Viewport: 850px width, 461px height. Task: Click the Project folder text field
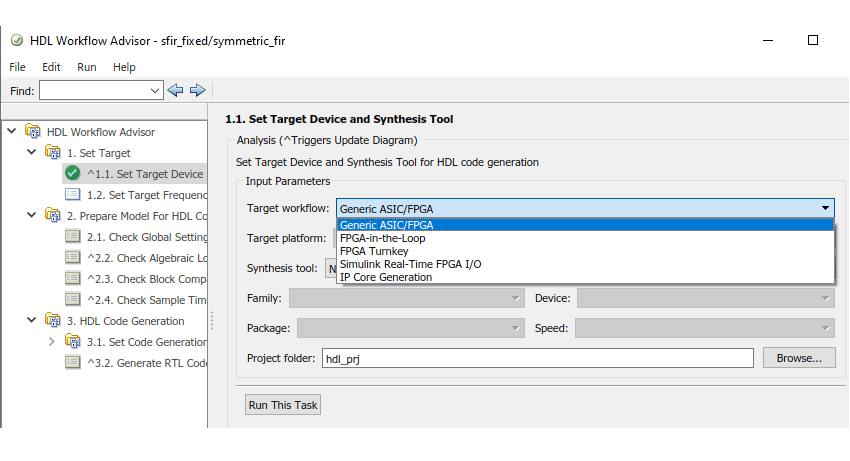[536, 358]
